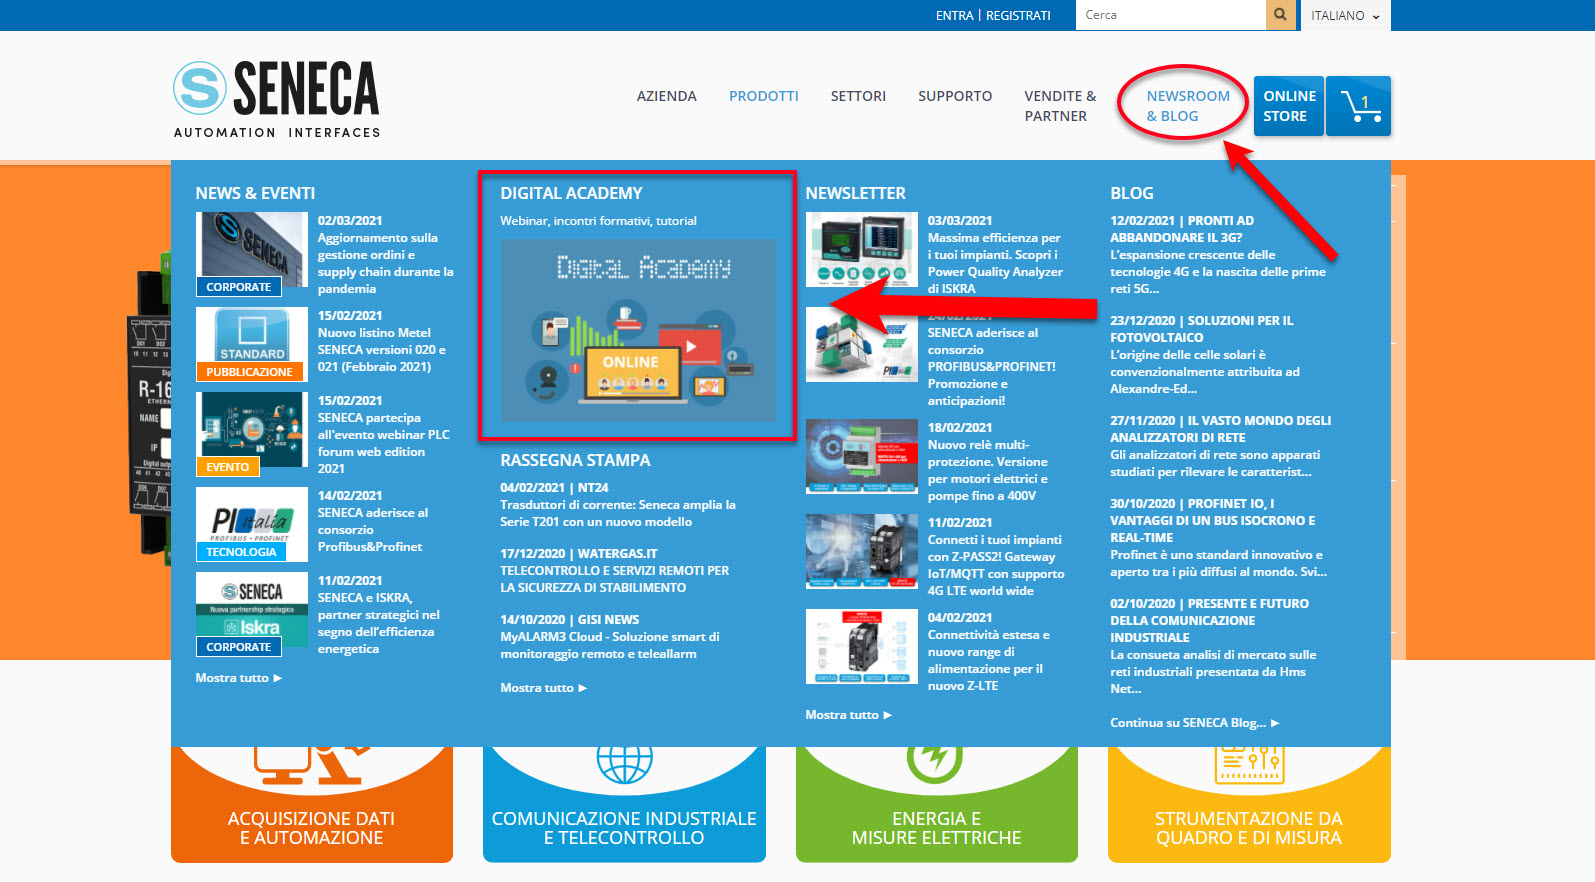Click Mostra tutto under Newsletter
The height and width of the screenshot is (882, 1595).
click(x=849, y=715)
